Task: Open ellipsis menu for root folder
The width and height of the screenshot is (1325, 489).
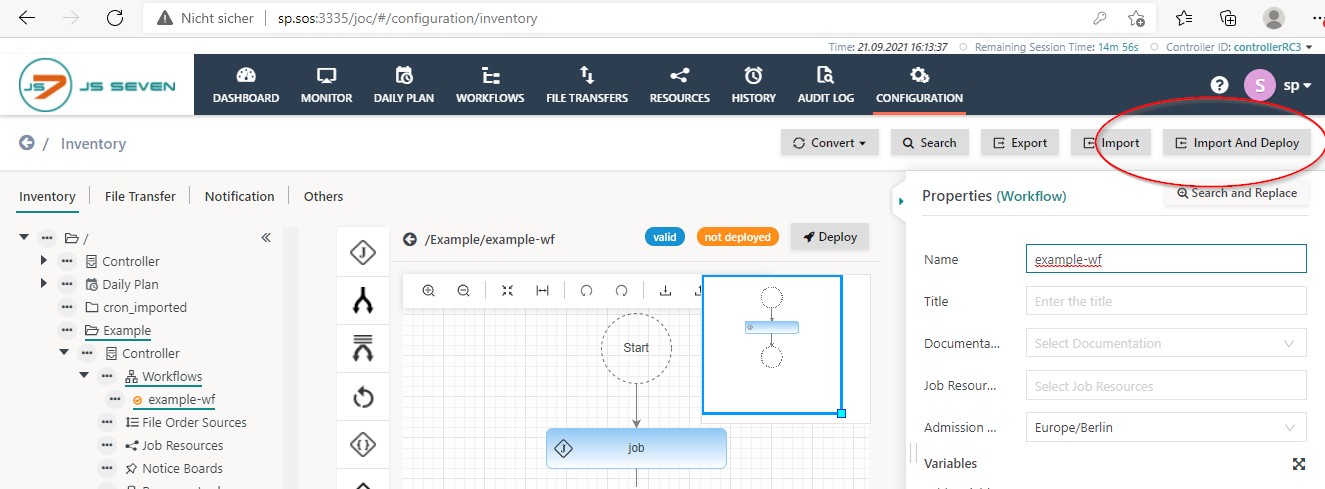Action: pos(47,238)
